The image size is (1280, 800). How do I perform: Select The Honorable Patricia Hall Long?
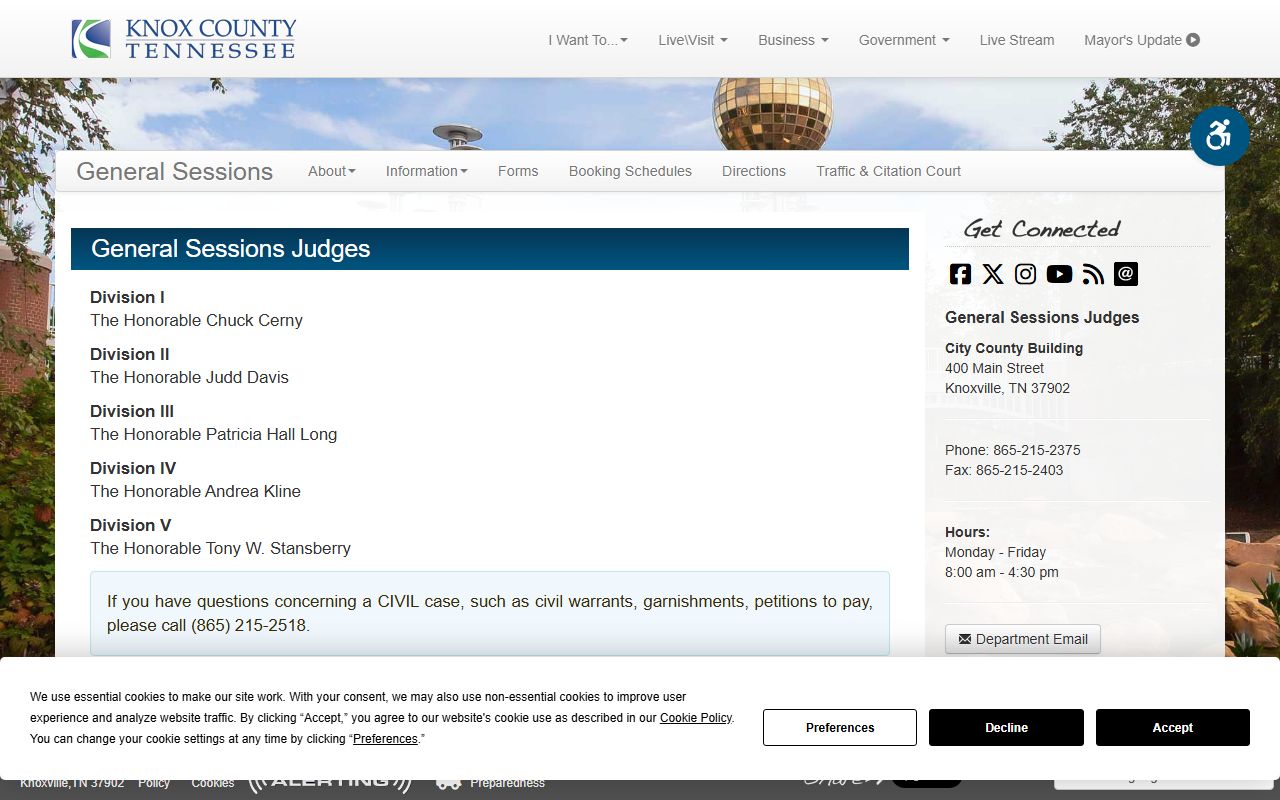[214, 434]
